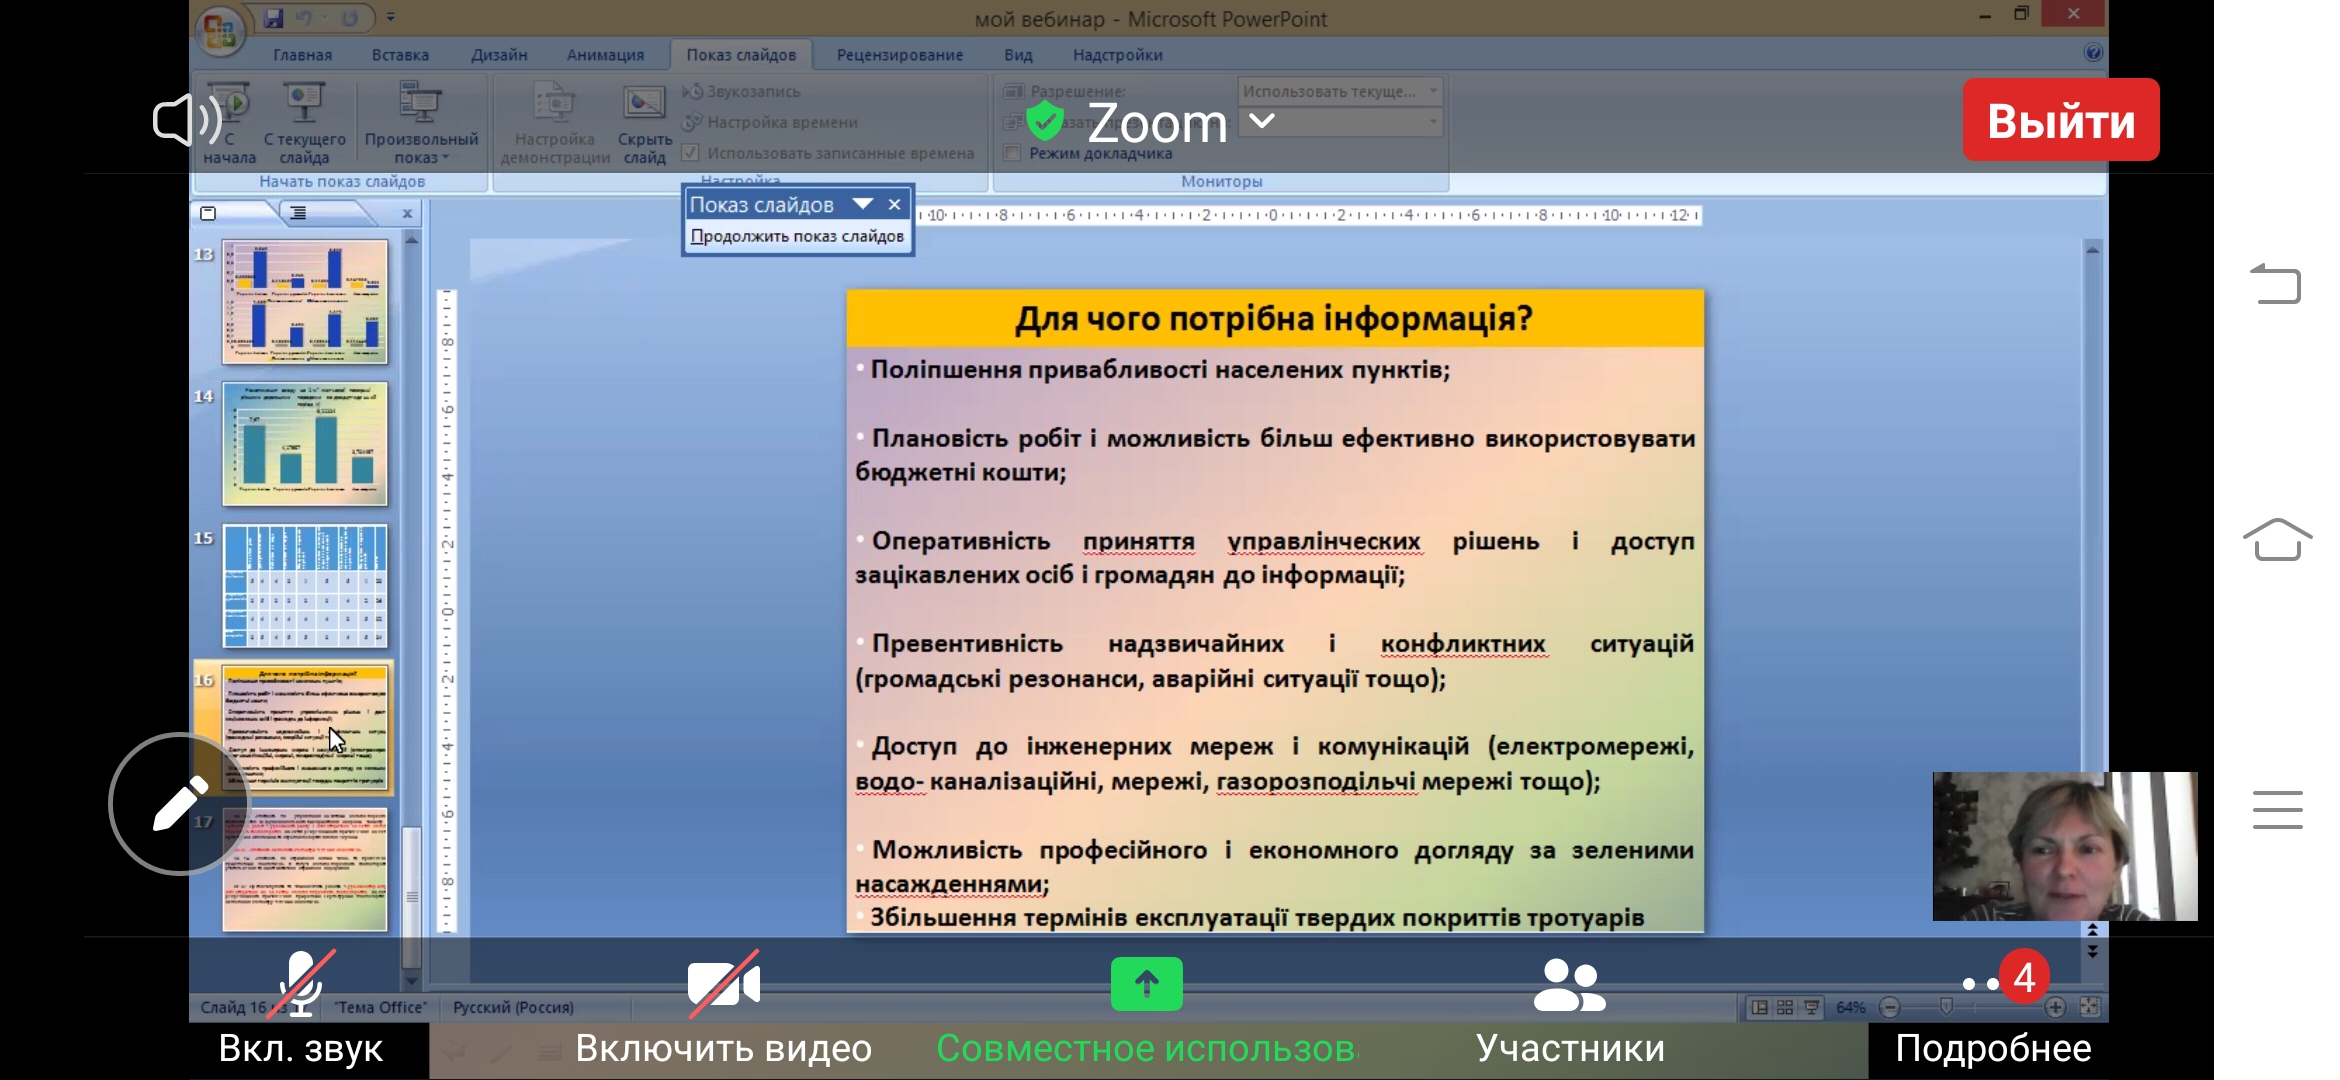The width and height of the screenshot is (2340, 1080).
Task: Tap the Android recent apps icon
Action: coord(2277,809)
